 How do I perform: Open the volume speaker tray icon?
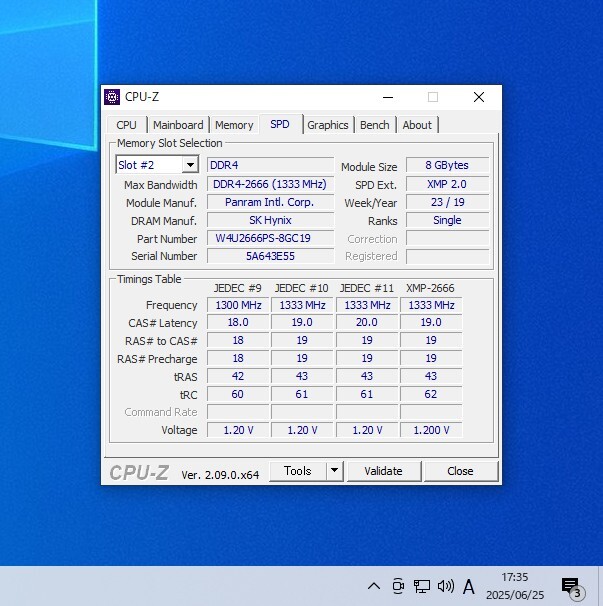(446, 586)
